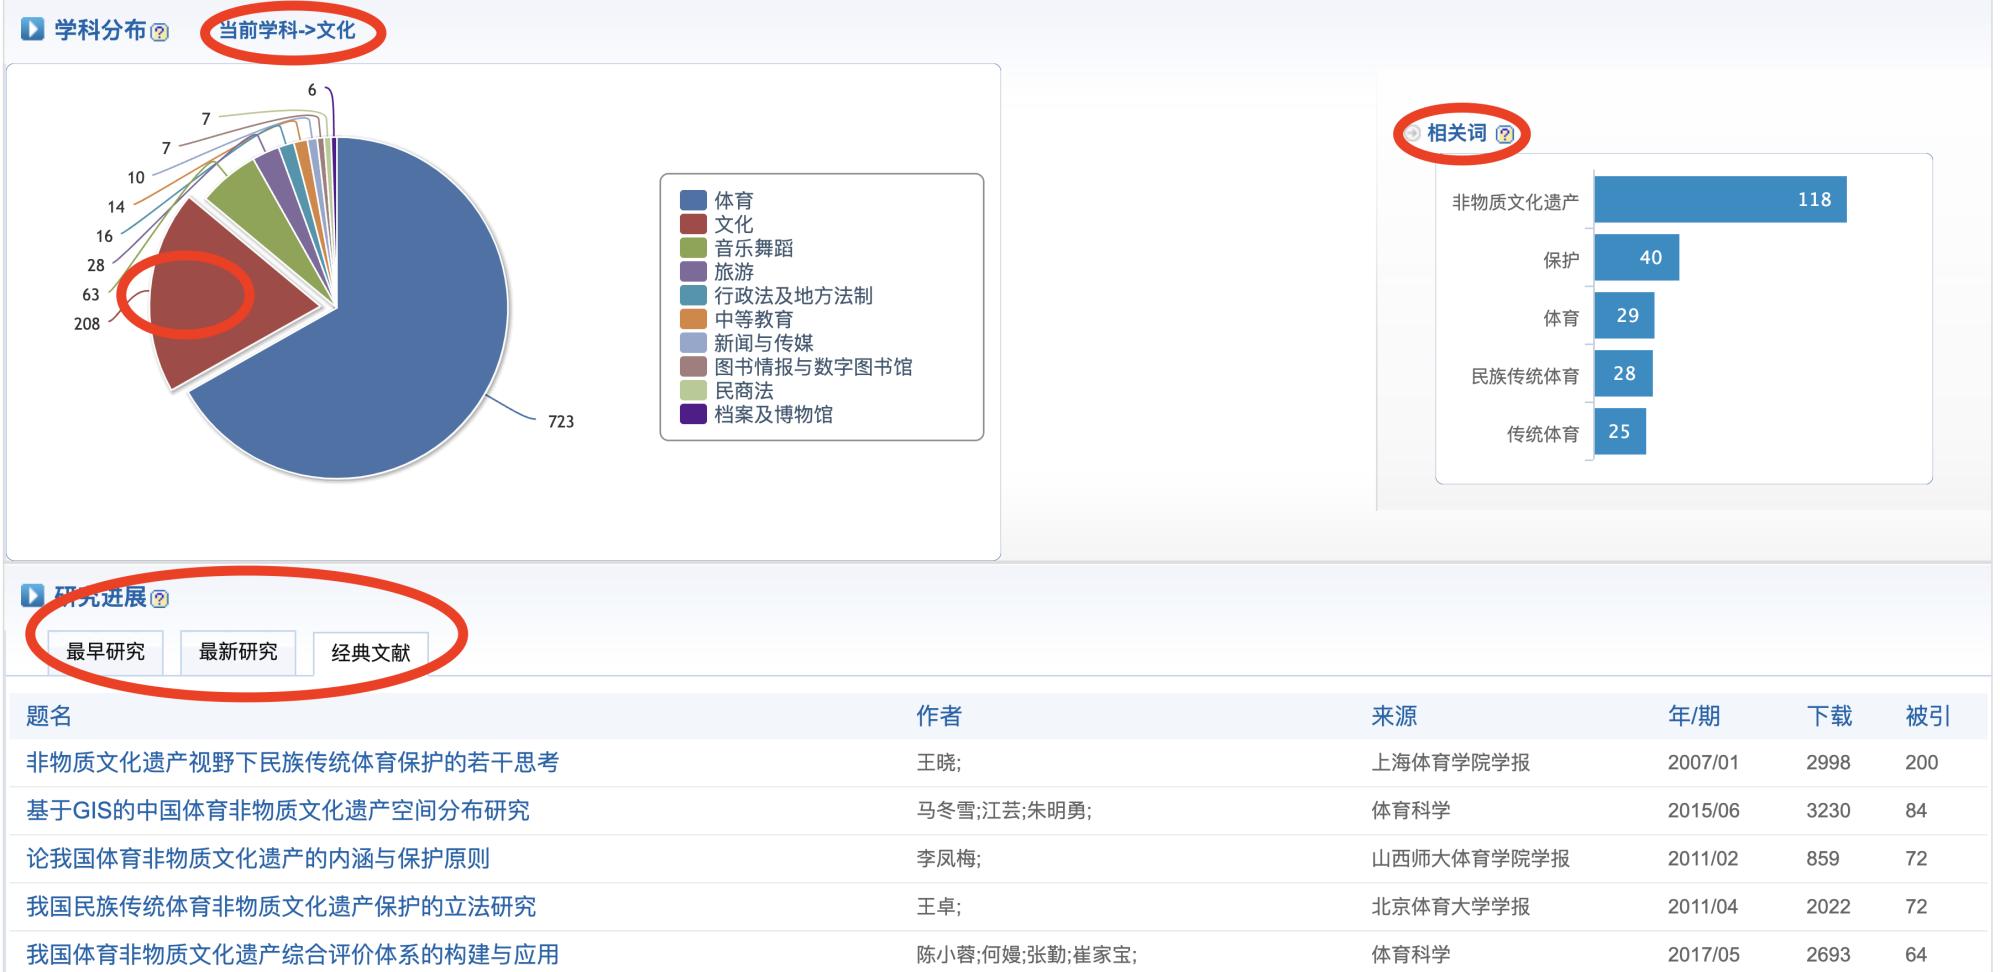2000x972 pixels.
Task: Click 文化 red legend swatch
Action: click(693, 224)
